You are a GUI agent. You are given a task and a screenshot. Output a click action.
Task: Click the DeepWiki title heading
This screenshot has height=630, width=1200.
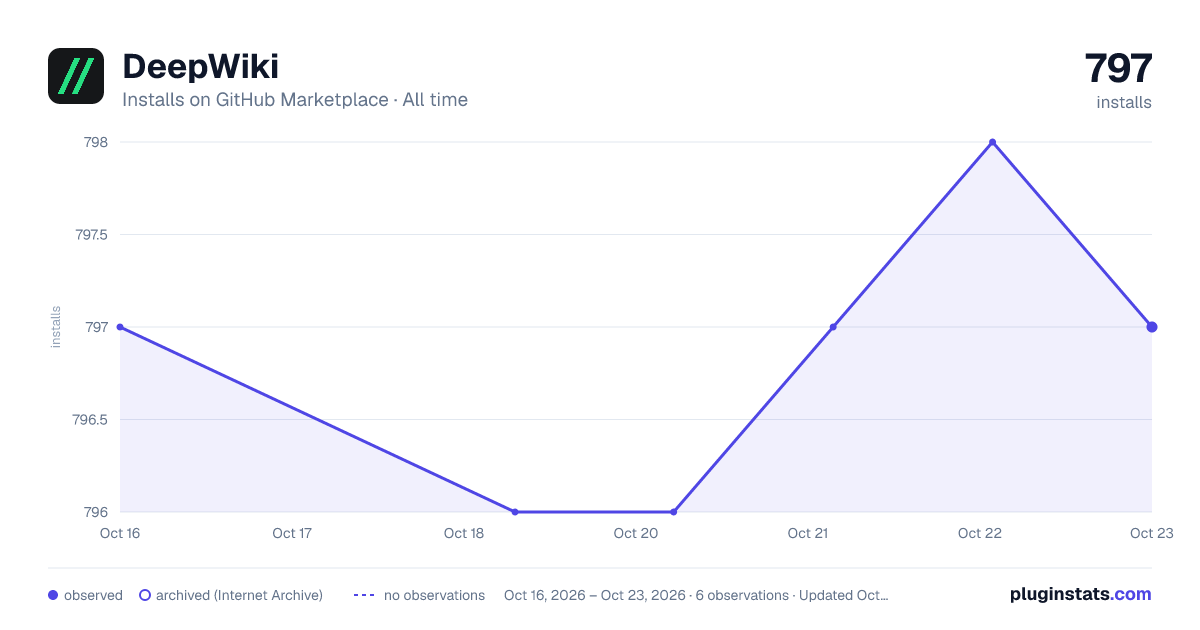click(200, 67)
